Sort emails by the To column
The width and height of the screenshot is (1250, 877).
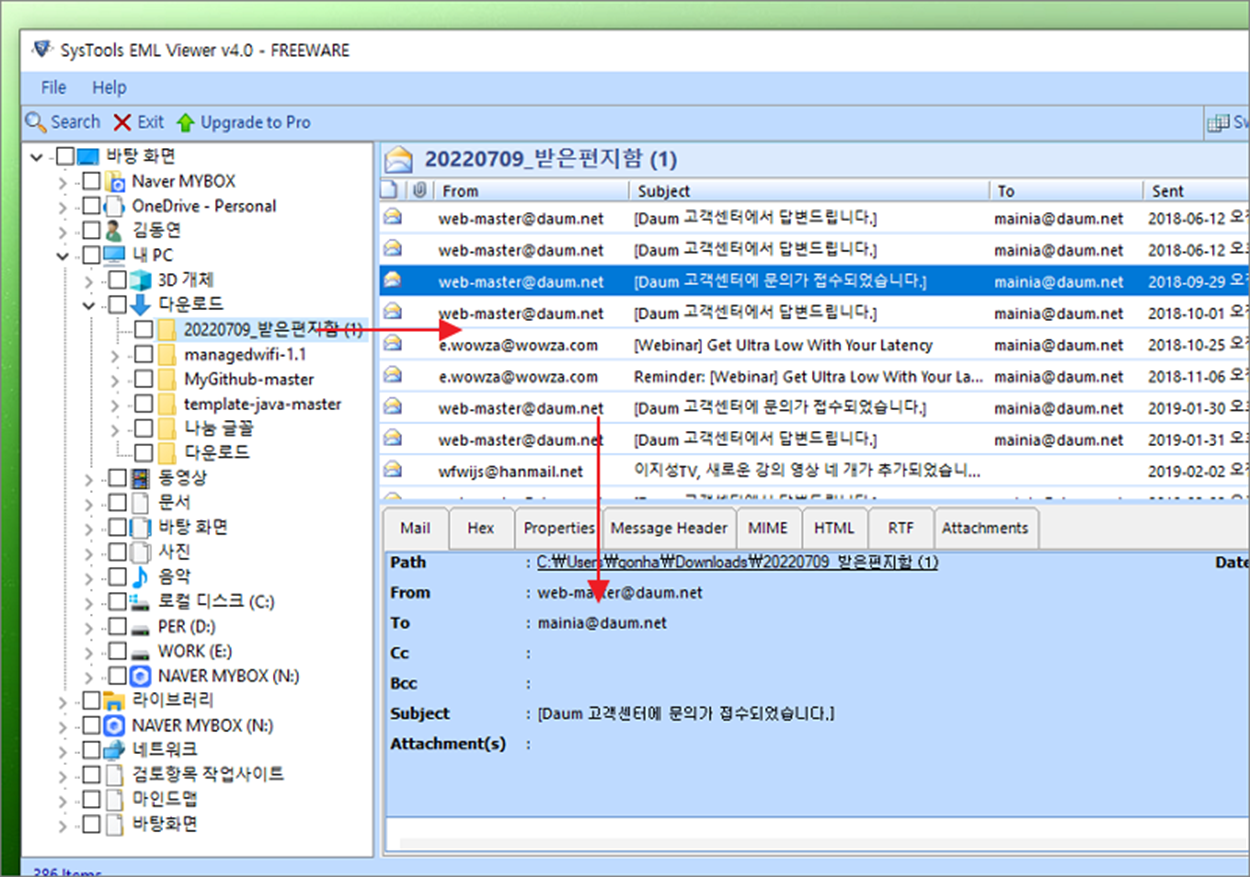click(x=1067, y=190)
